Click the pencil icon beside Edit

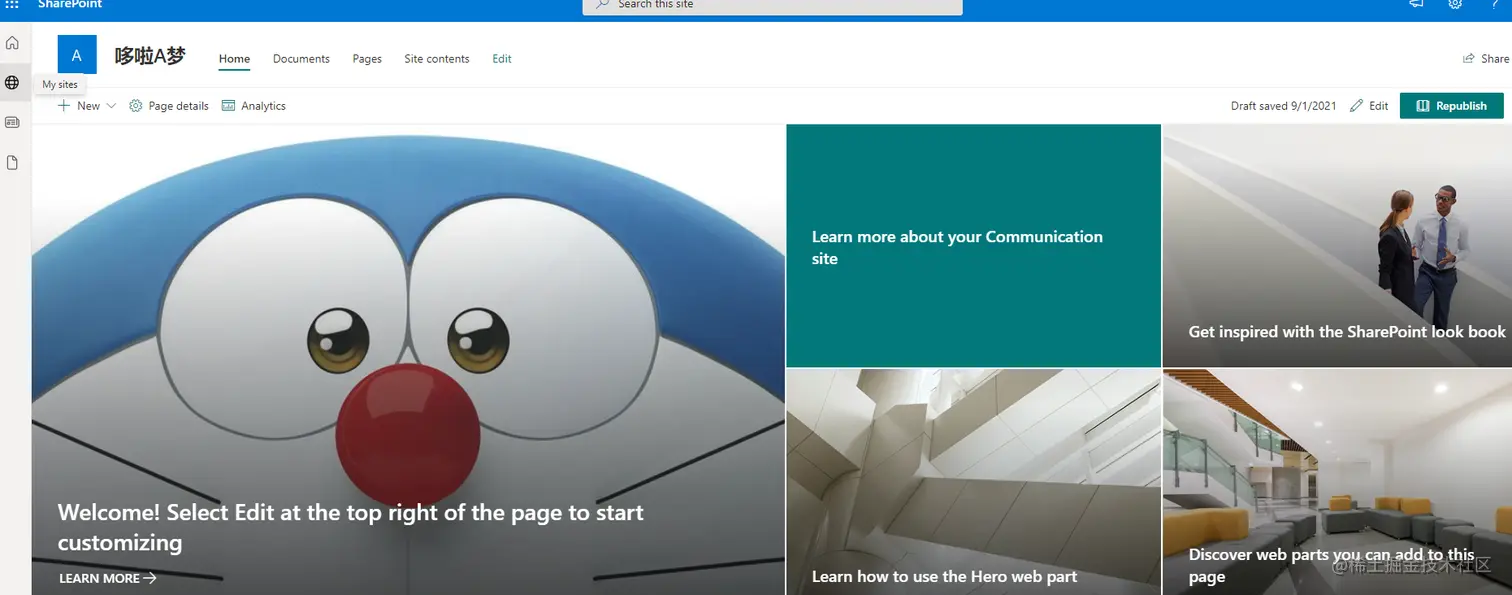[x=1356, y=106]
